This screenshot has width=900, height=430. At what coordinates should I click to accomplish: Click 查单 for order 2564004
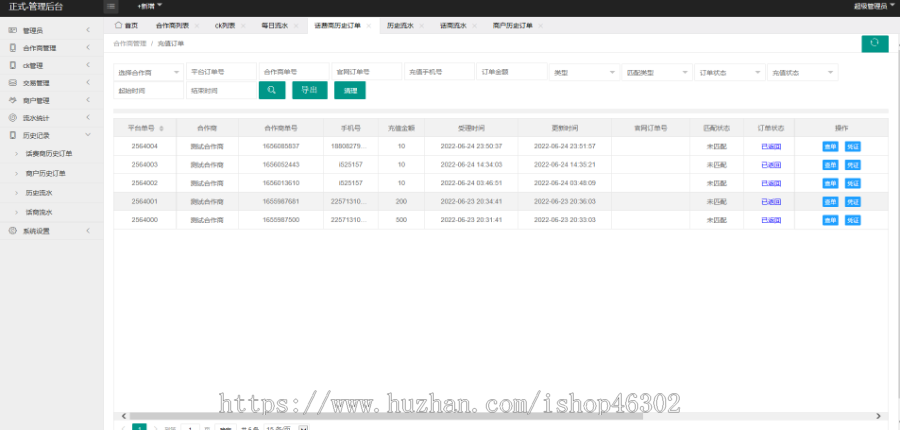830,146
